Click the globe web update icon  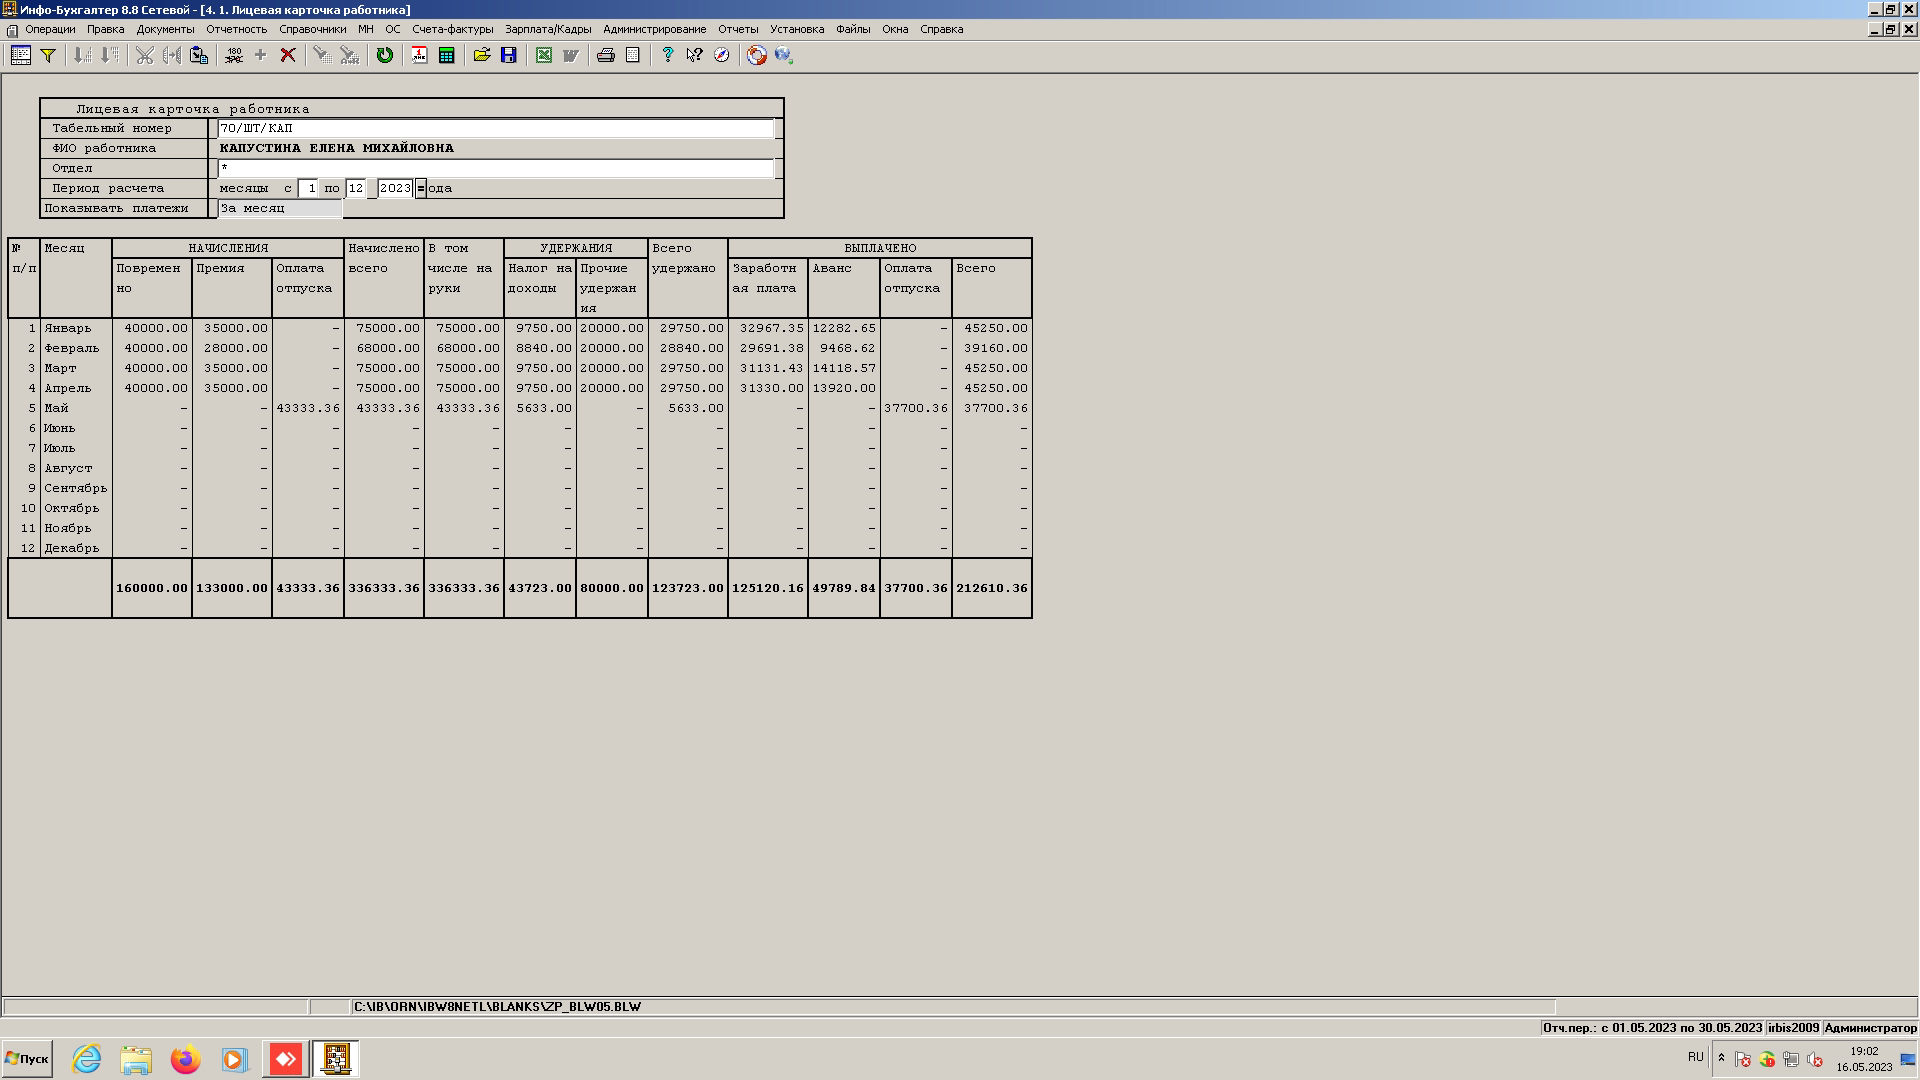click(x=784, y=55)
